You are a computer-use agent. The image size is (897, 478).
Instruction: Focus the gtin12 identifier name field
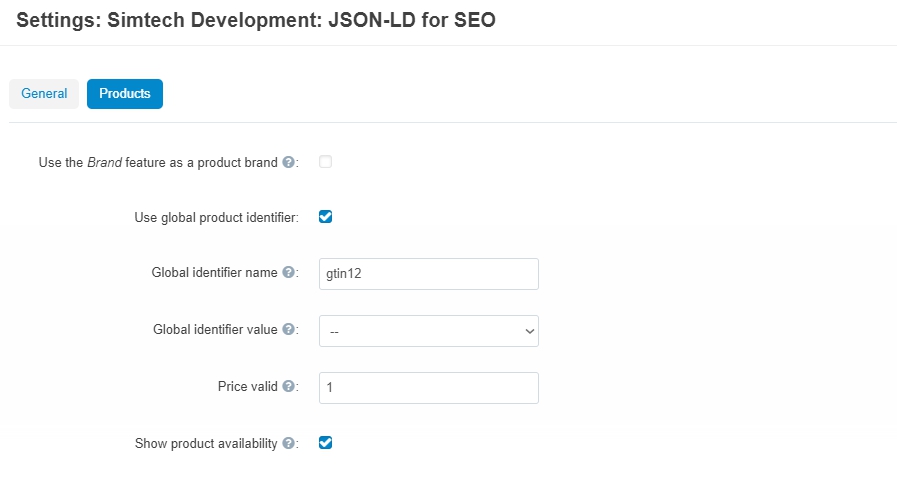(428, 274)
